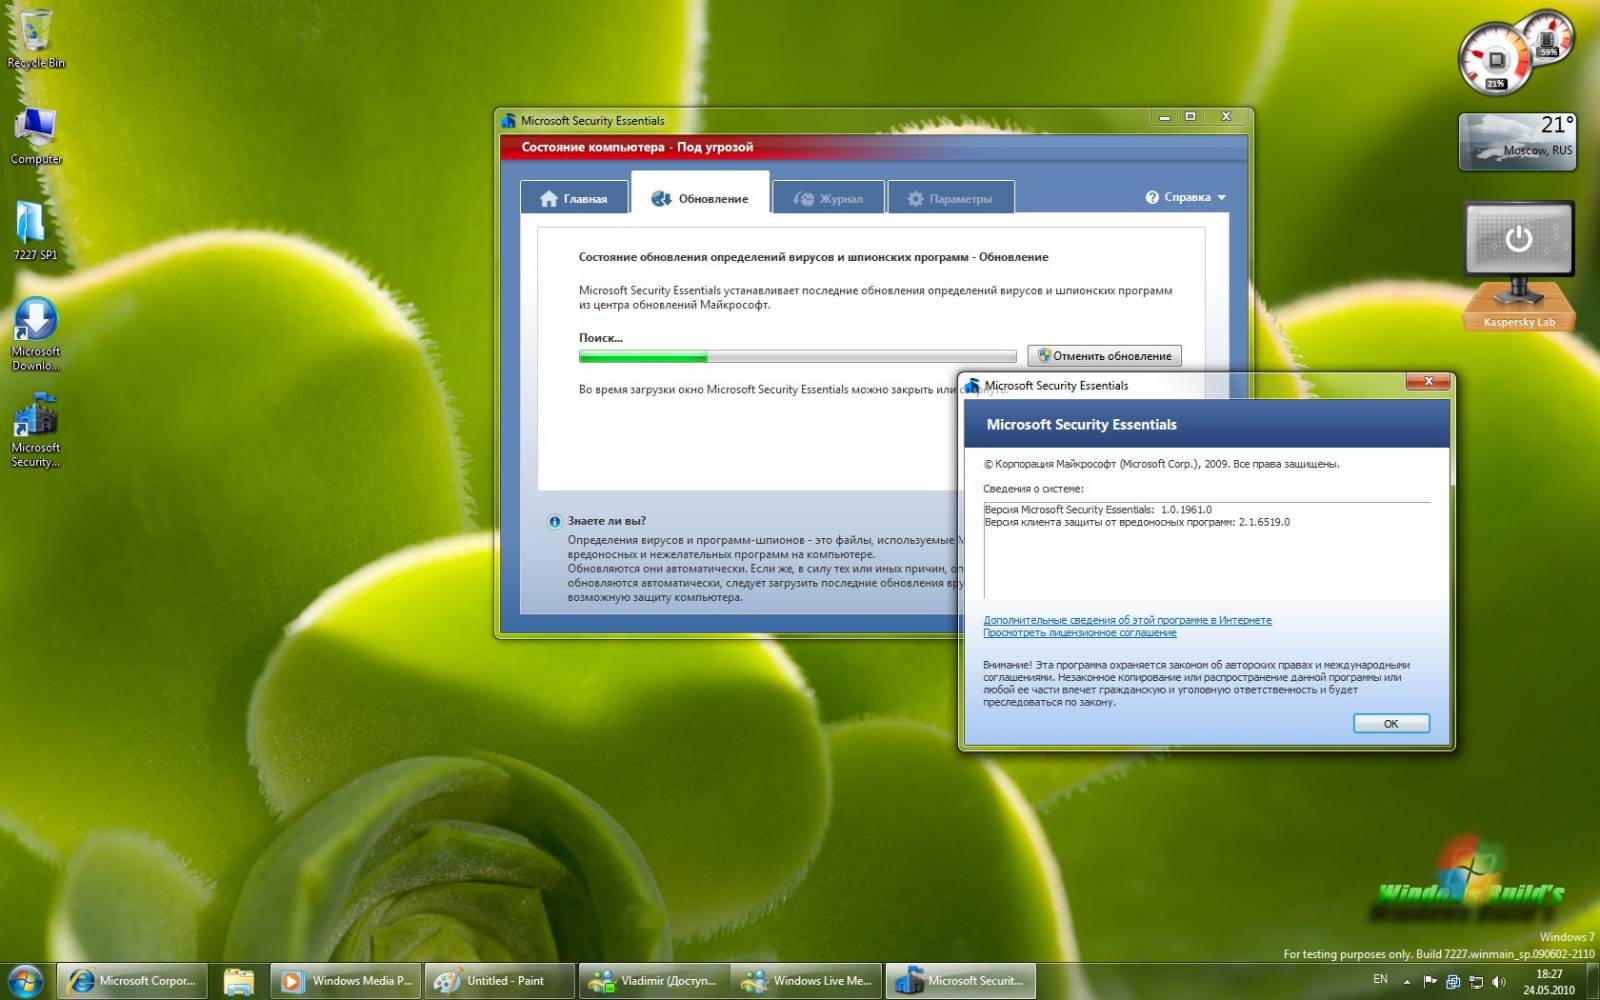This screenshot has width=1600, height=1000.
Task: Select the Microsoft Security desktop shortcut
Action: tap(36, 430)
